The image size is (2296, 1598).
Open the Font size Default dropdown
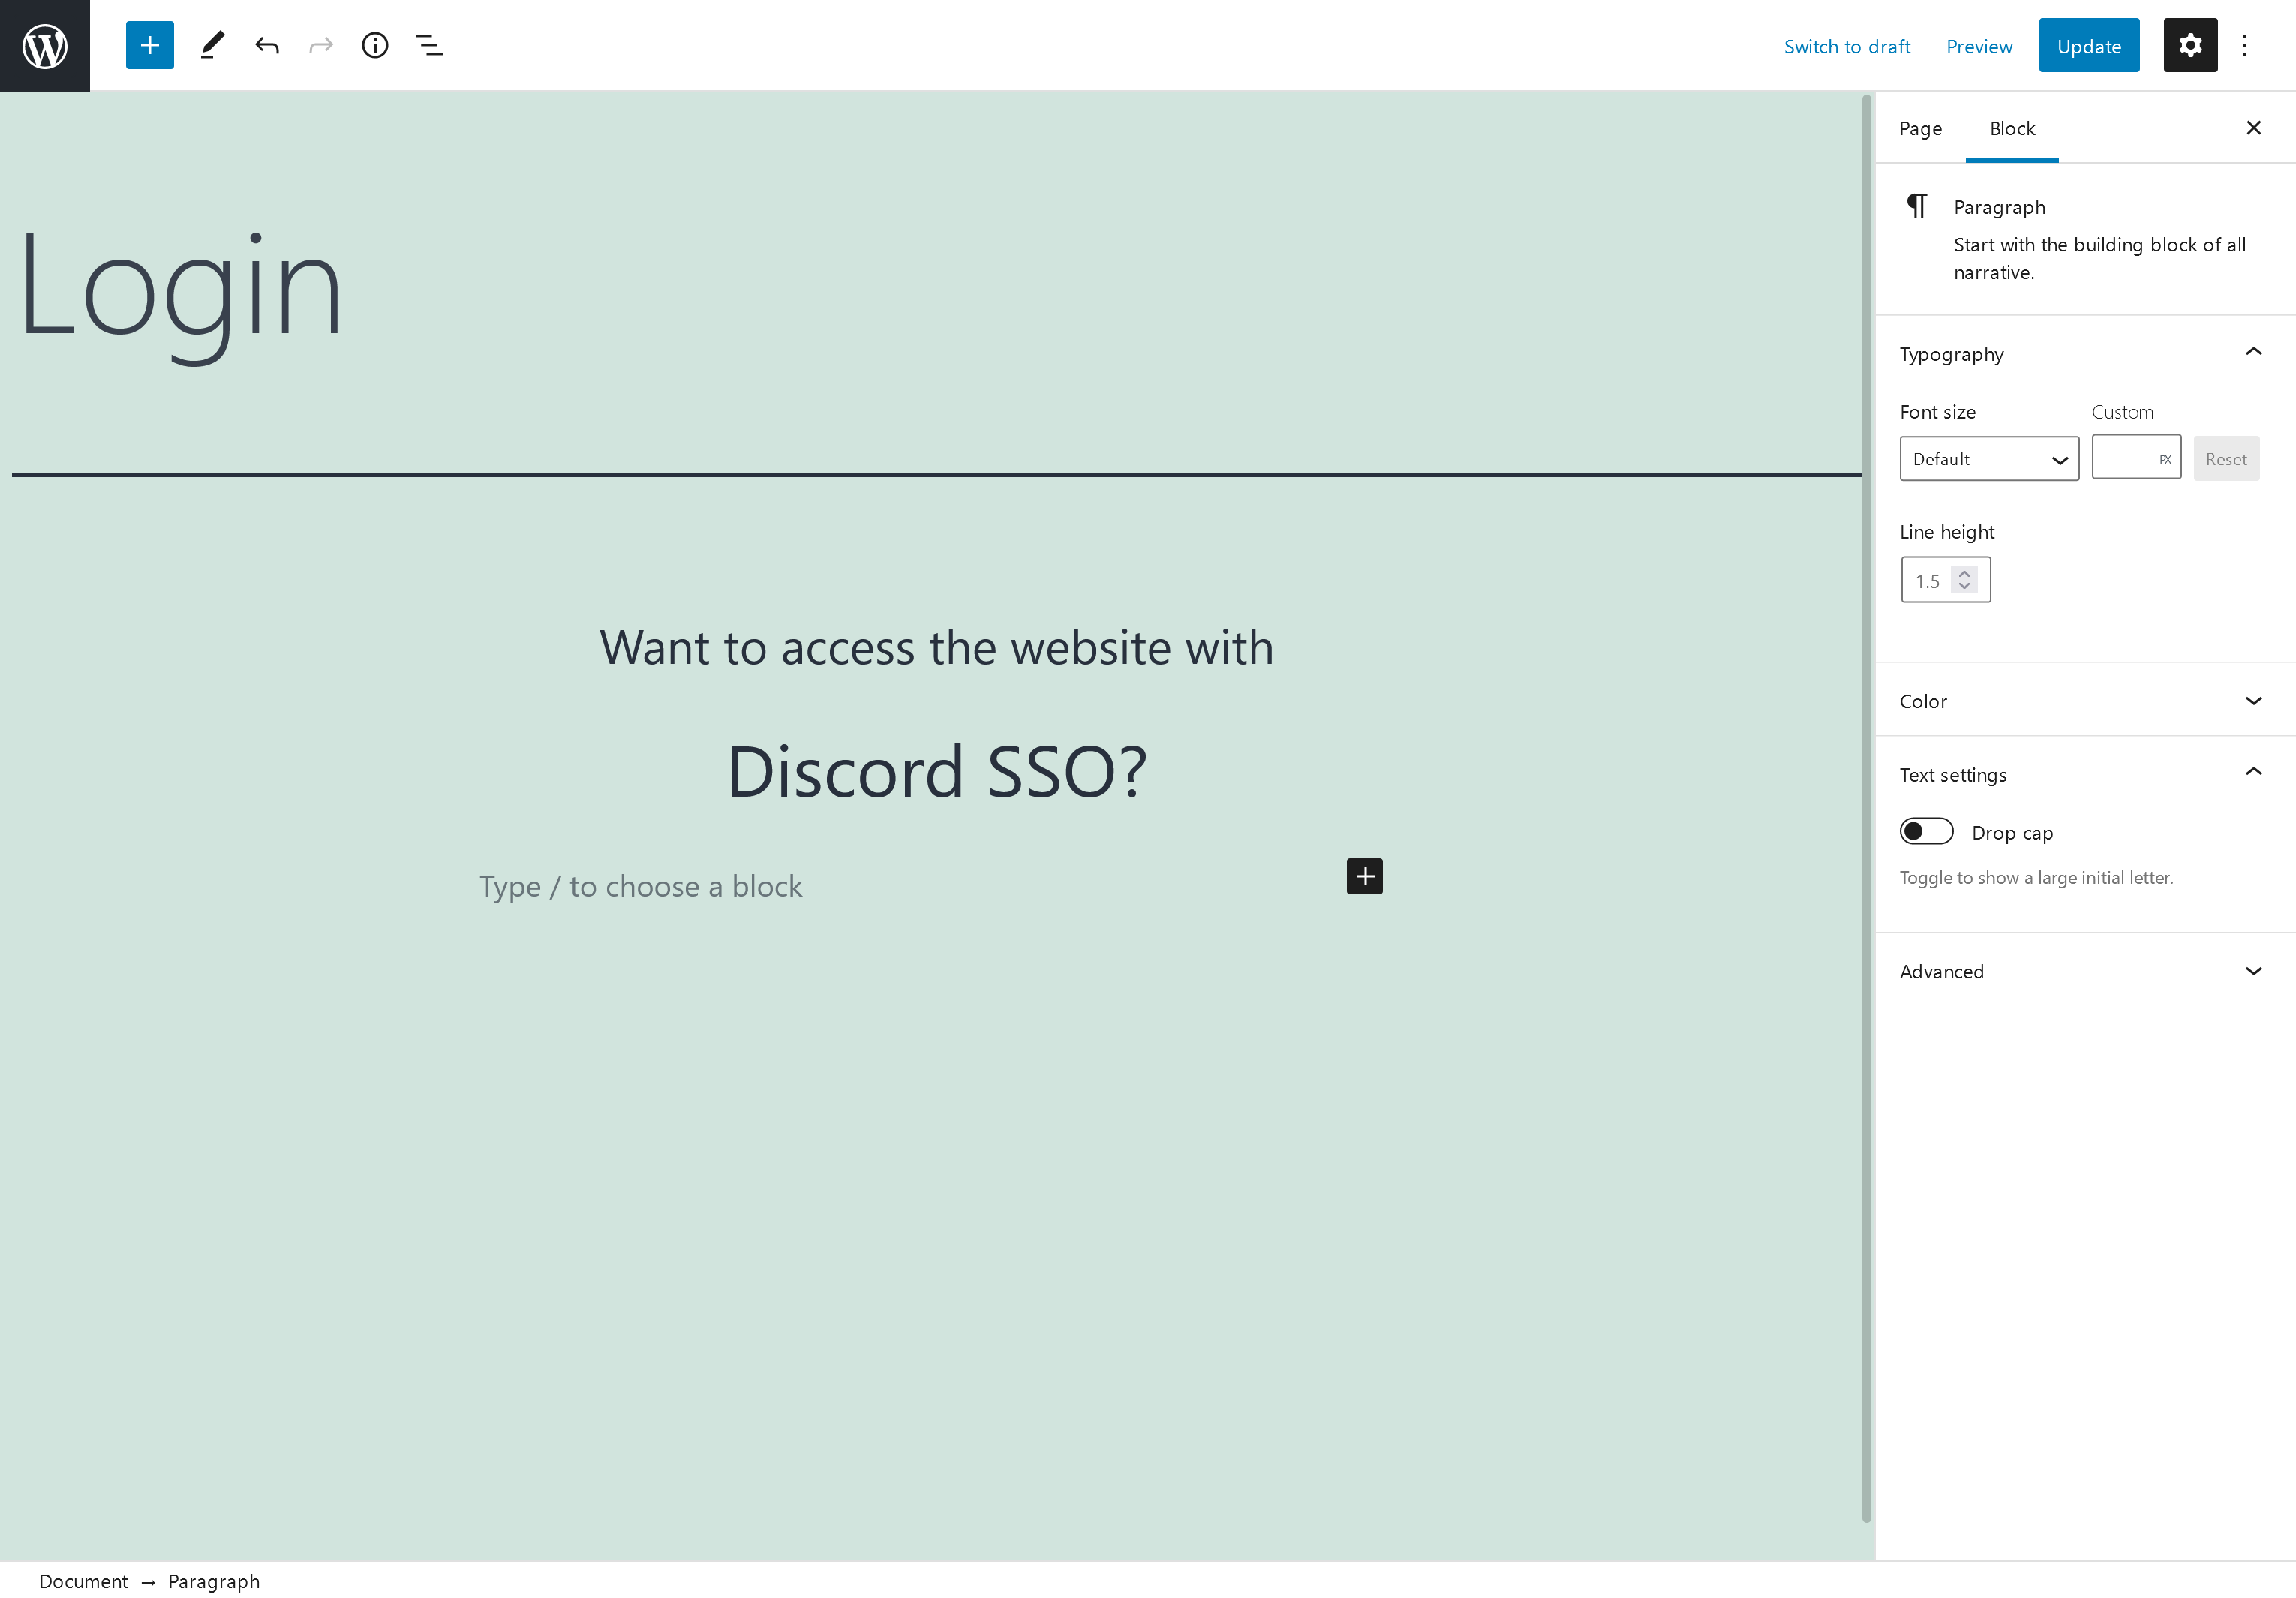click(1988, 459)
